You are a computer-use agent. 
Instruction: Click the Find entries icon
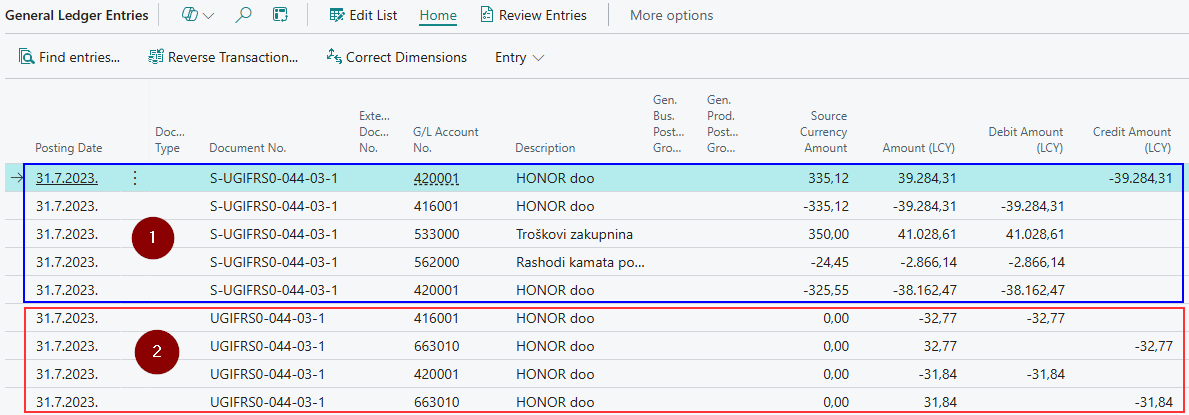[x=27, y=57]
